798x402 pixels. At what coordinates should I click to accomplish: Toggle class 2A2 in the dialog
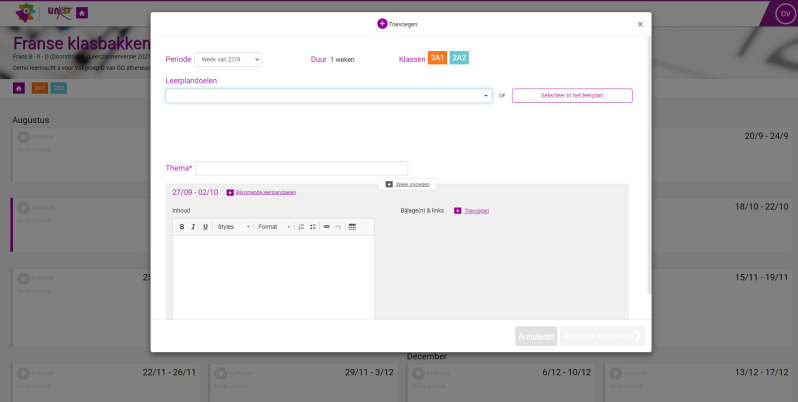(x=459, y=58)
